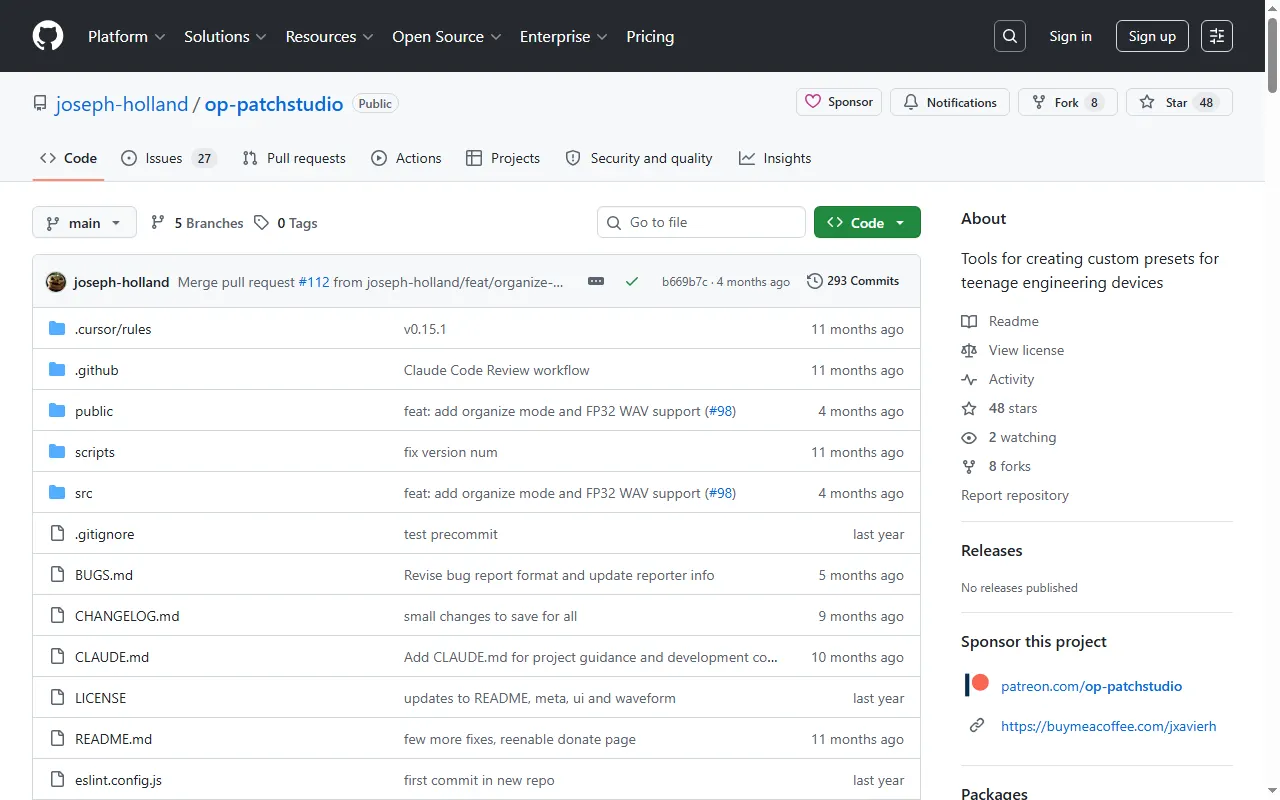Open the 293 Commits history
1280x800 pixels.
click(x=853, y=281)
